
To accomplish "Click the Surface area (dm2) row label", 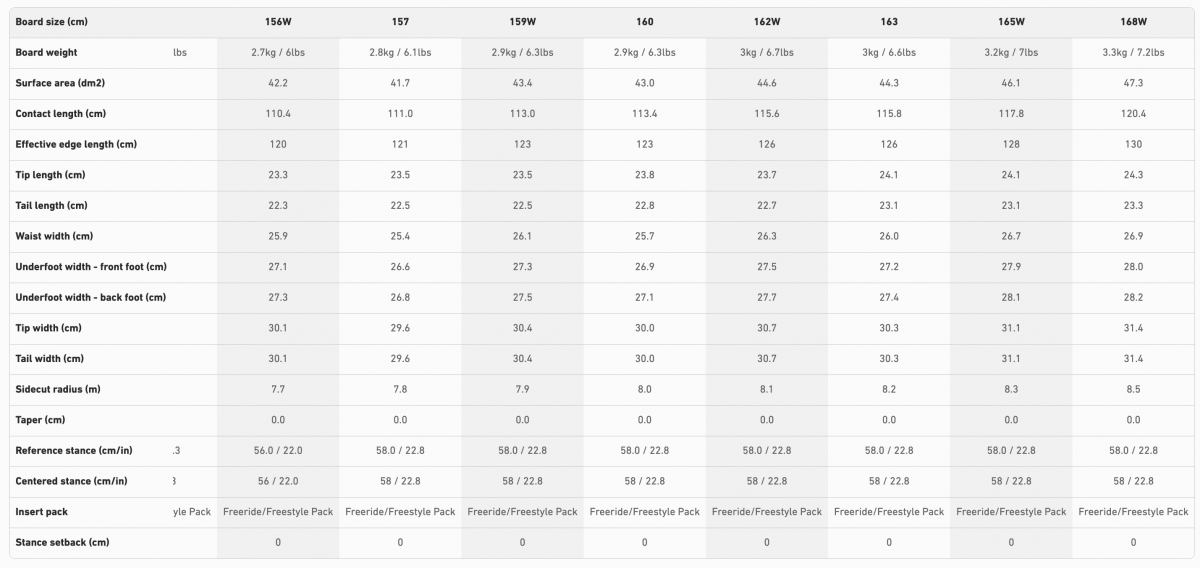I will (x=60, y=83).
